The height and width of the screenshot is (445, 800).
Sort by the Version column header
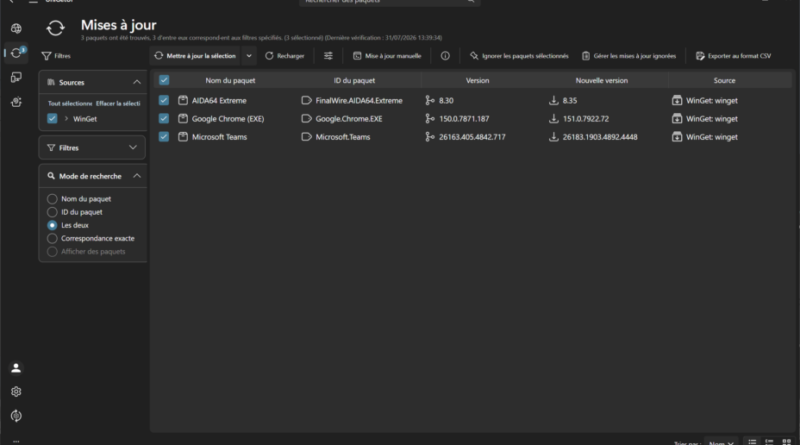pyautogui.click(x=478, y=80)
